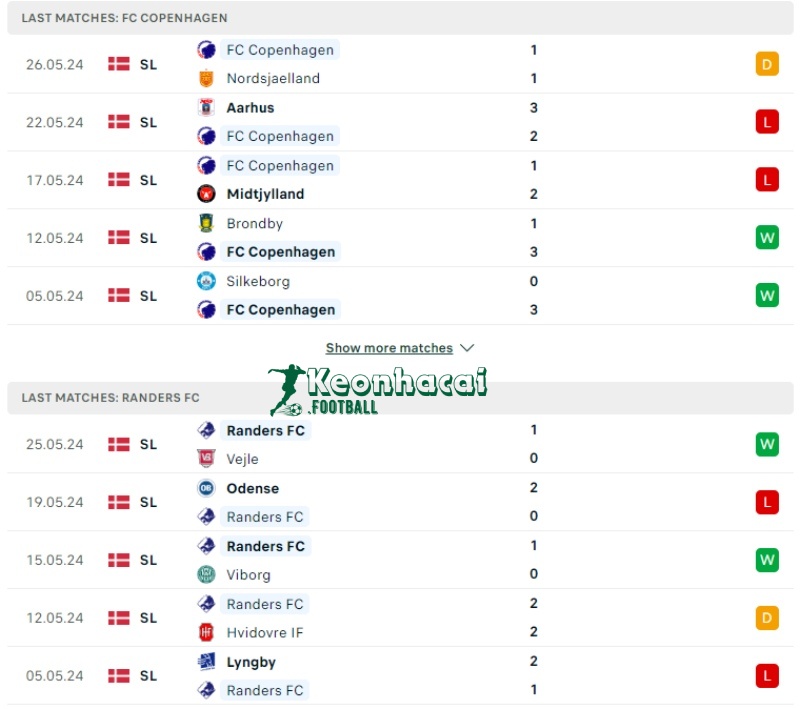Click the Silkeborg team logo
Viewport: 800px width, 709px height.
(x=207, y=281)
